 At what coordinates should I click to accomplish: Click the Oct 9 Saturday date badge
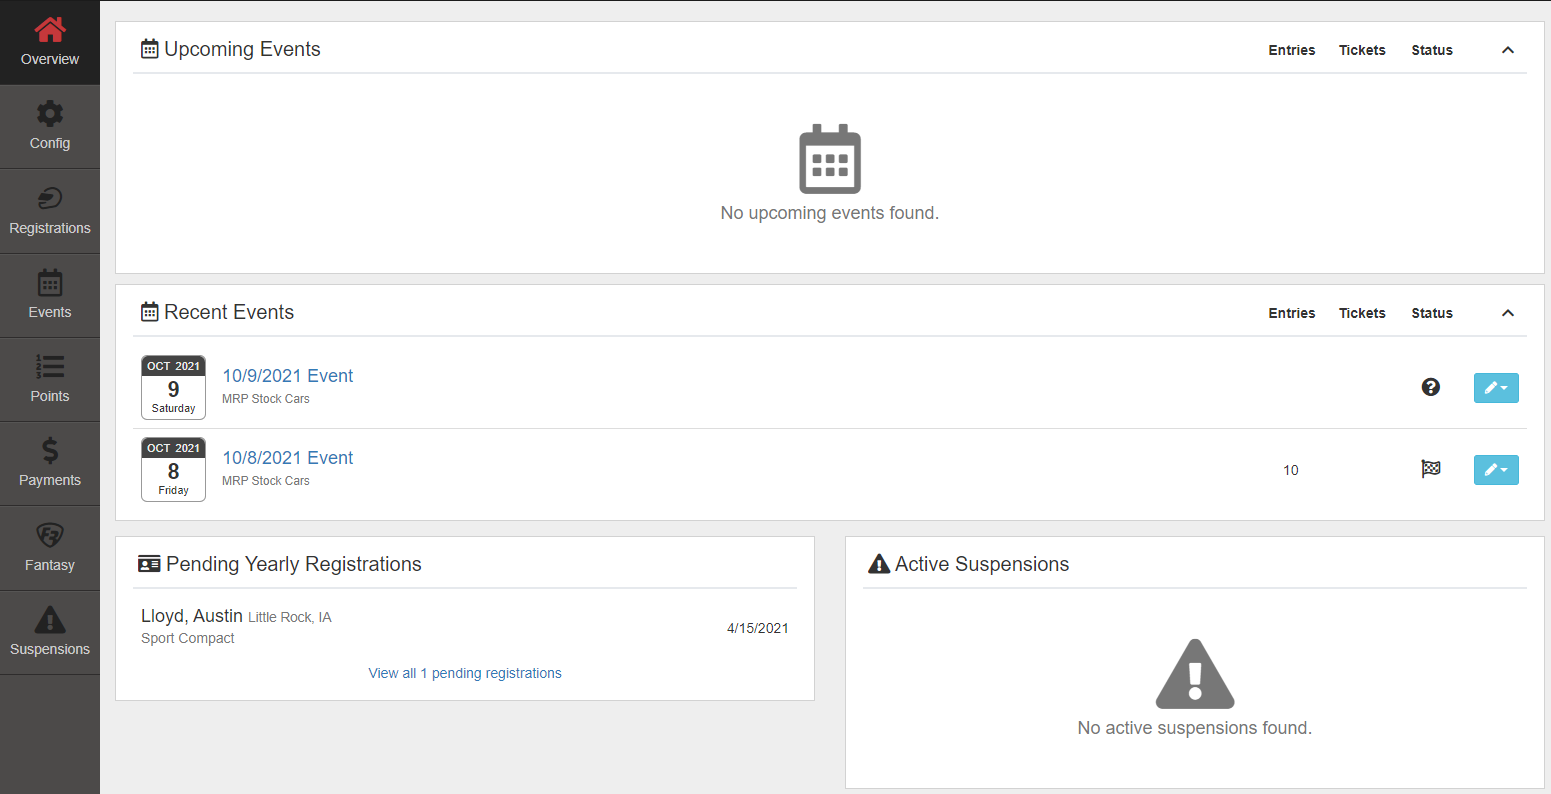tap(173, 387)
